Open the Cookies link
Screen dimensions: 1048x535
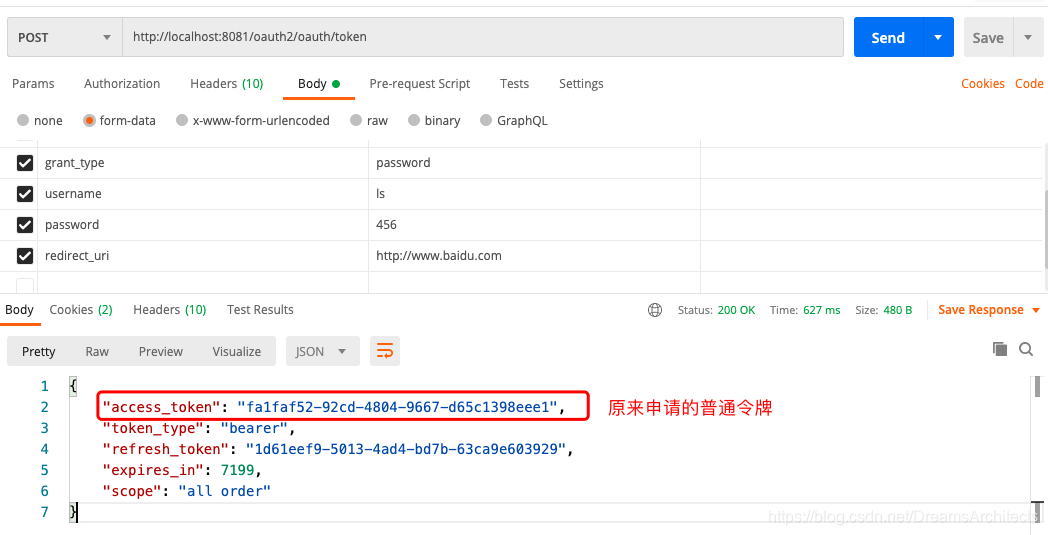click(982, 84)
